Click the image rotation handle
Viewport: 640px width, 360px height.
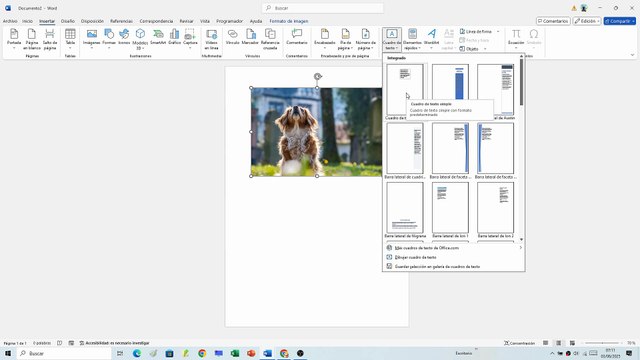(x=318, y=76)
